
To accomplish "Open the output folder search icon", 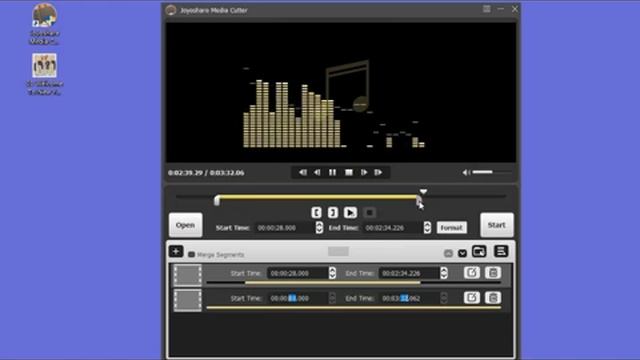I will [x=479, y=251].
